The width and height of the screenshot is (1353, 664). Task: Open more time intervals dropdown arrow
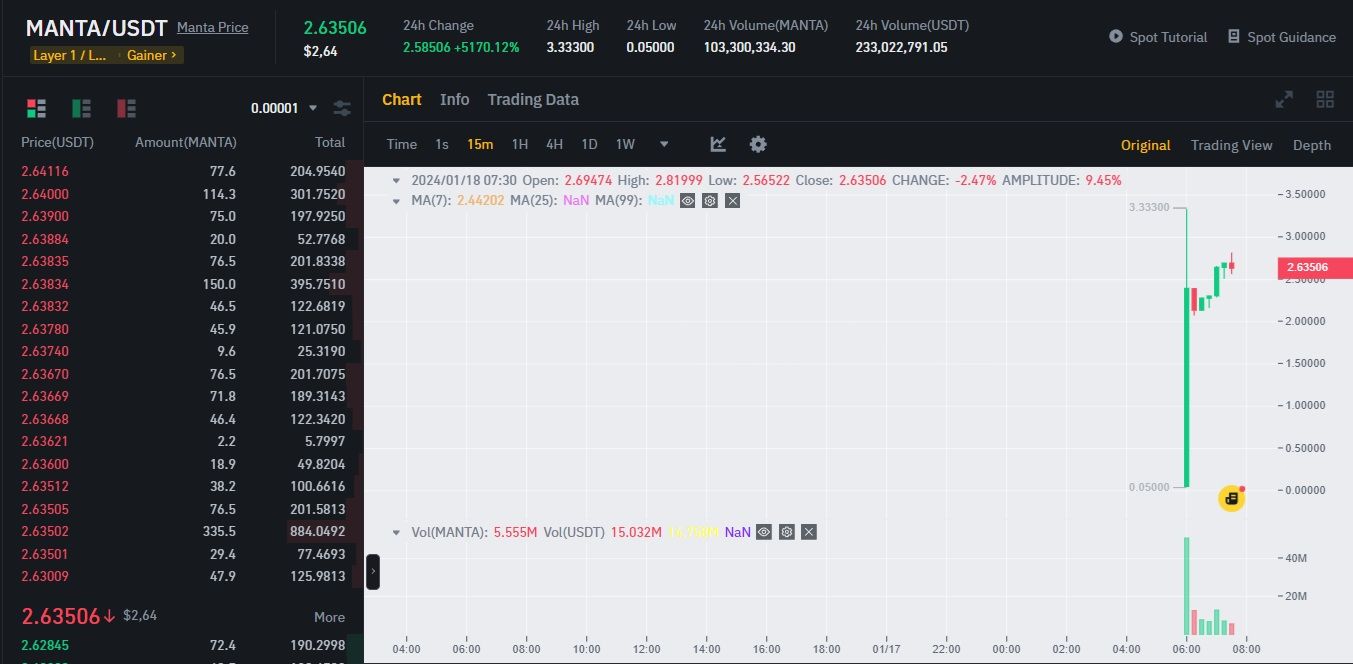click(x=664, y=144)
